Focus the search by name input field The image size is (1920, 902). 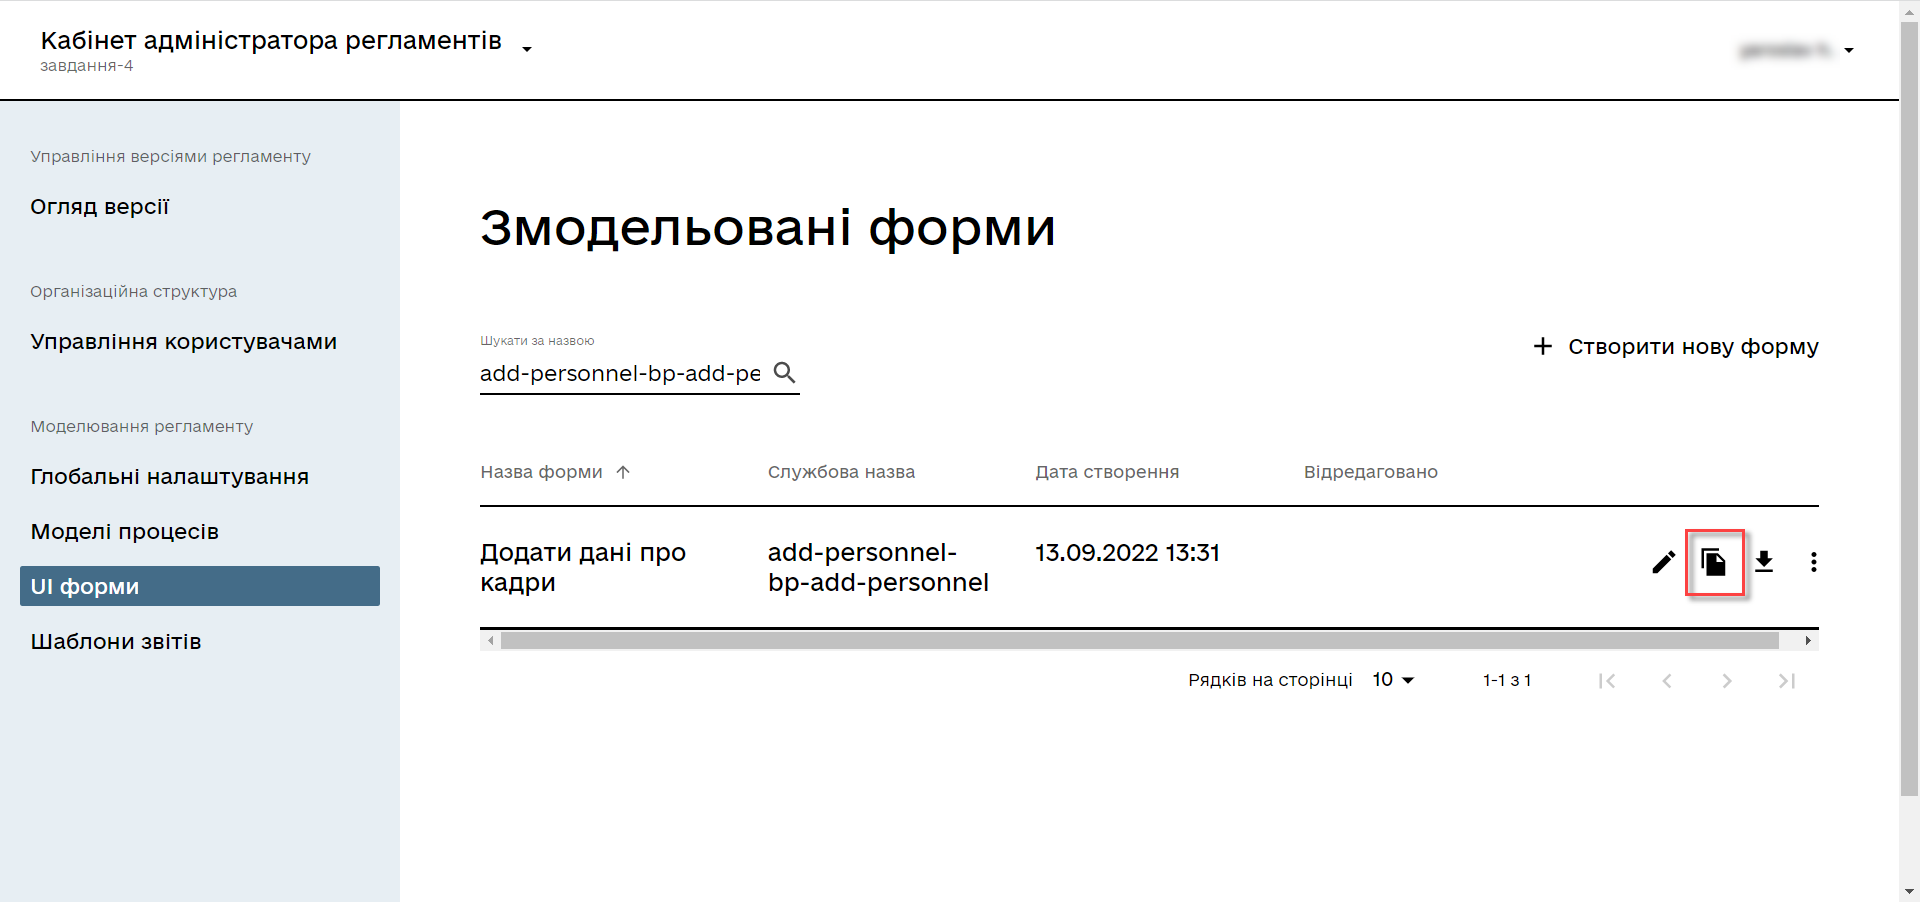click(620, 373)
